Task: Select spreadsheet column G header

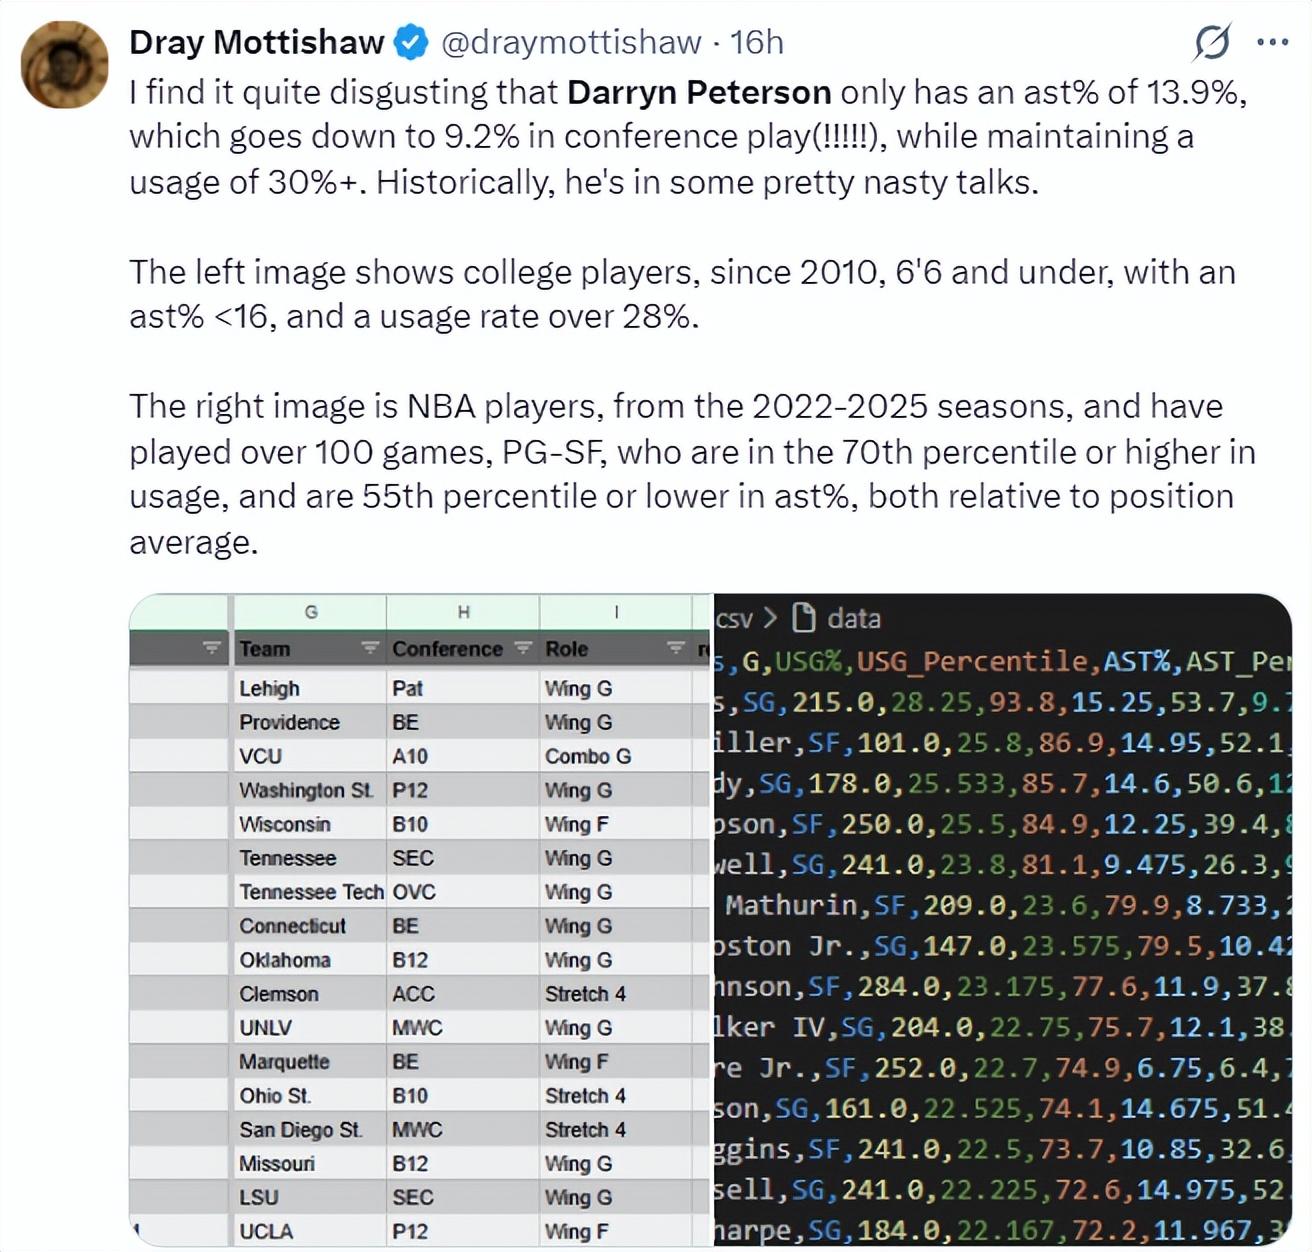Action: point(310,612)
